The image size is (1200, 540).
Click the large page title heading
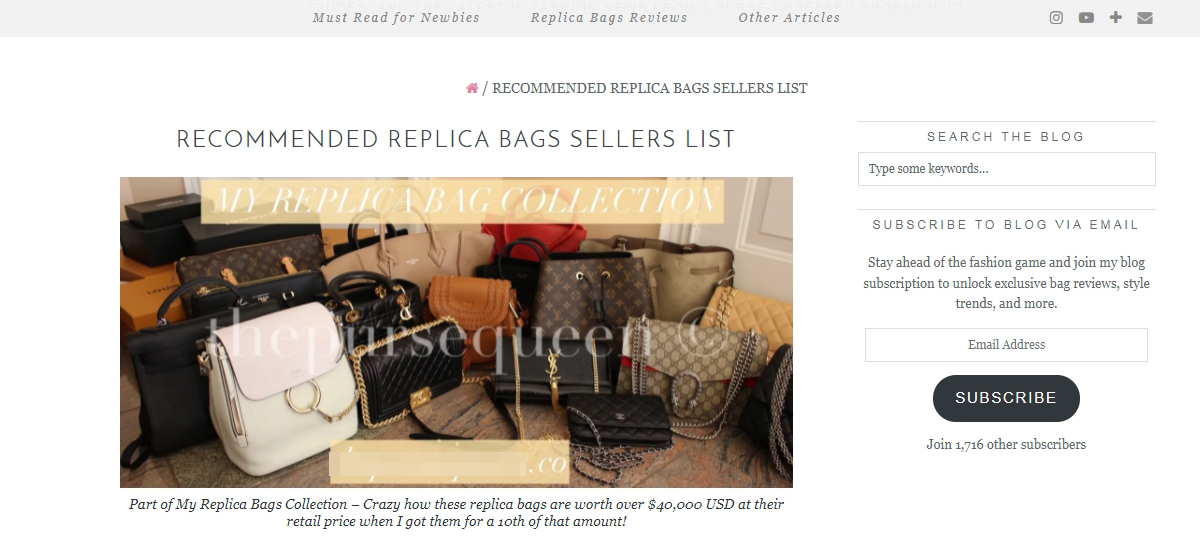456,139
